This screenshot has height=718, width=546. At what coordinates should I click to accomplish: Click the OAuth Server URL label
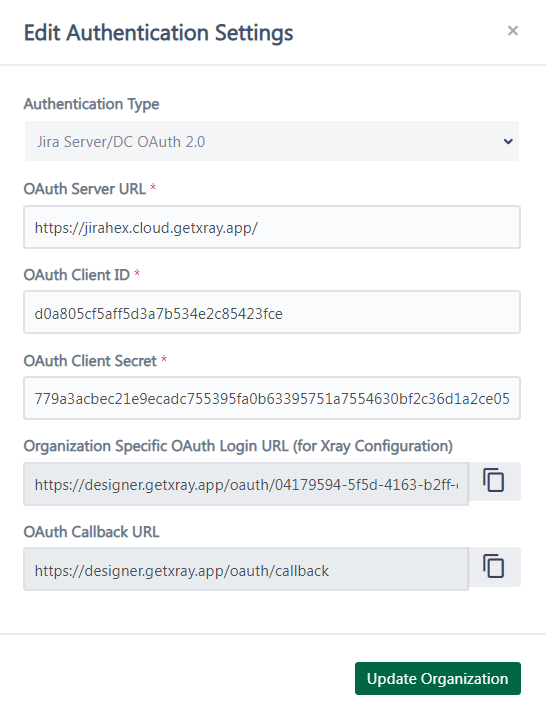coord(85,189)
